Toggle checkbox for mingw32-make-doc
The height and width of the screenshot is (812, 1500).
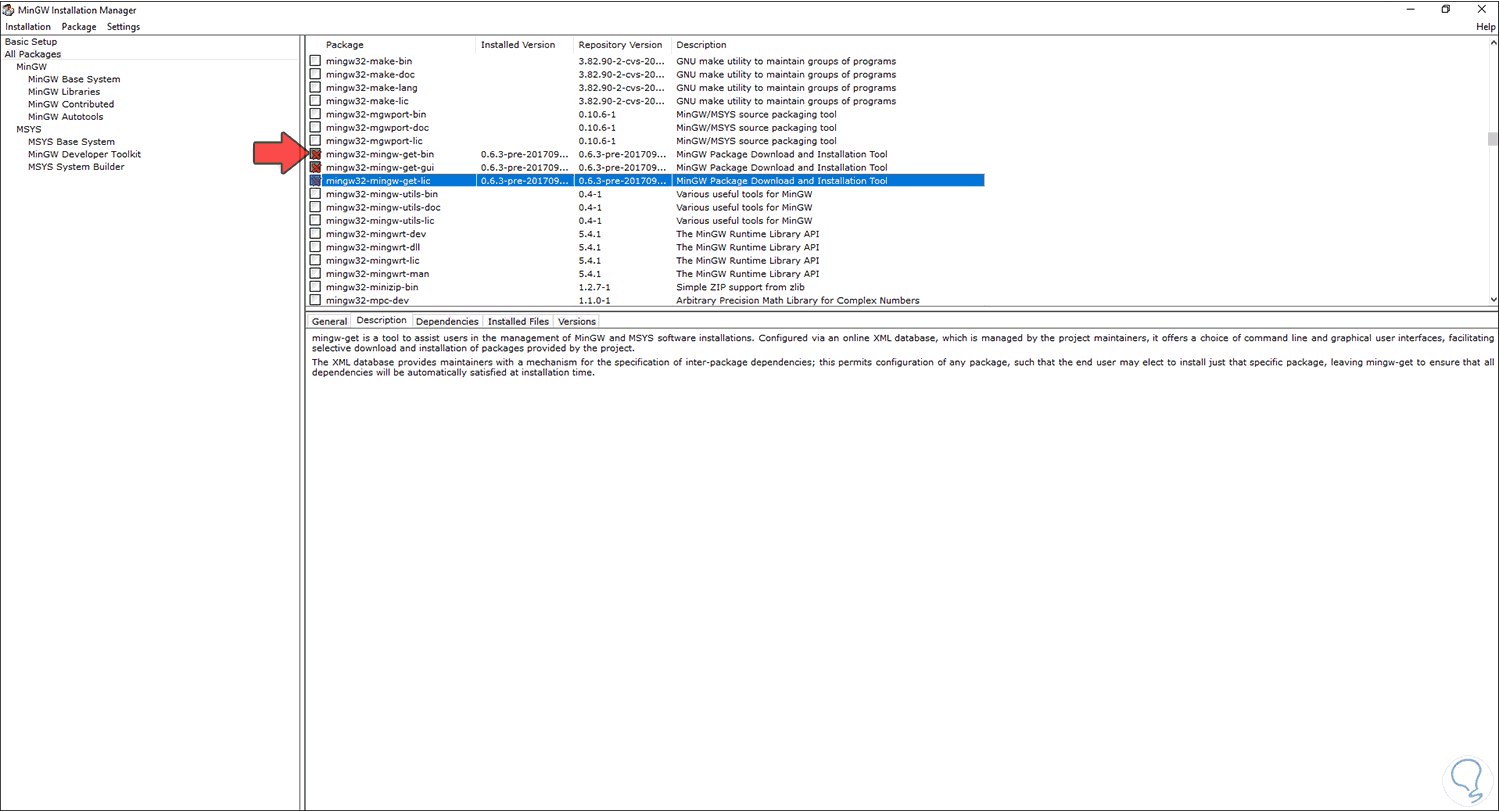click(315, 75)
